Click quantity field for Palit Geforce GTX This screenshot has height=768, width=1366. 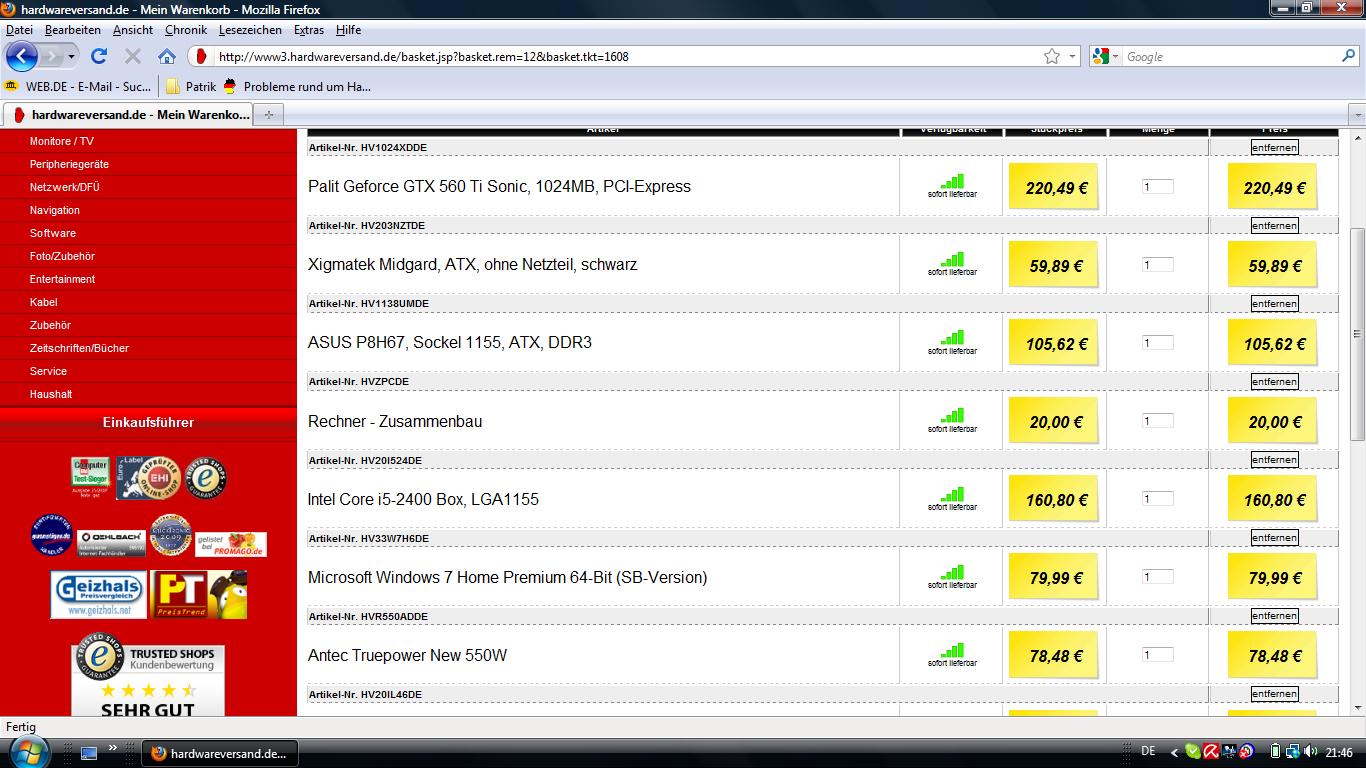pyautogui.click(x=1158, y=187)
